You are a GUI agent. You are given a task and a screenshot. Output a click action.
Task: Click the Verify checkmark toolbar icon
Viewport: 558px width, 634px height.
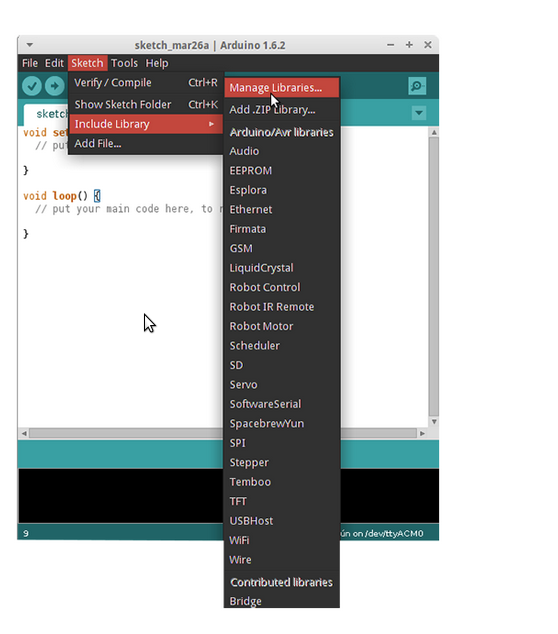click(32, 86)
